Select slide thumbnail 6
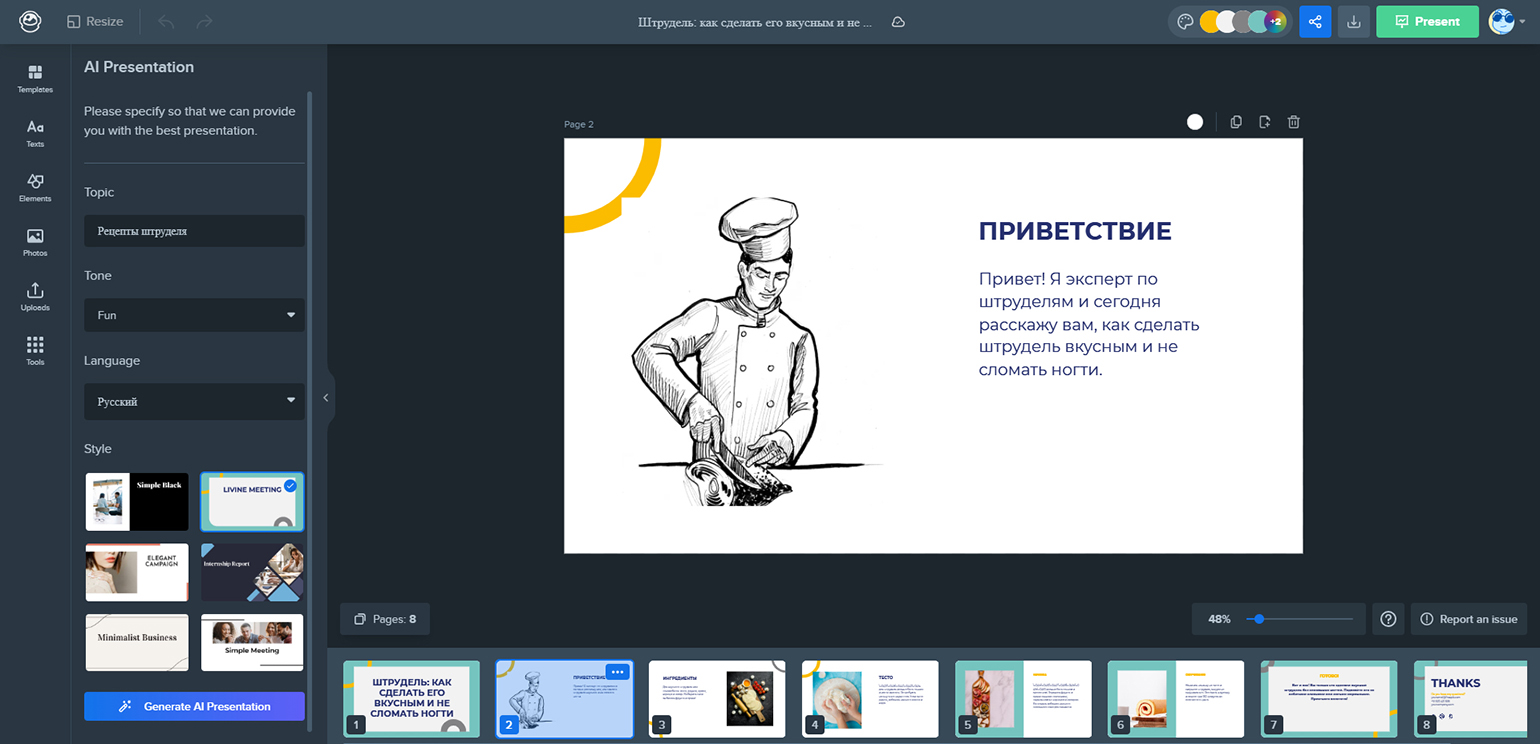This screenshot has height=744, width=1540. [1176, 699]
